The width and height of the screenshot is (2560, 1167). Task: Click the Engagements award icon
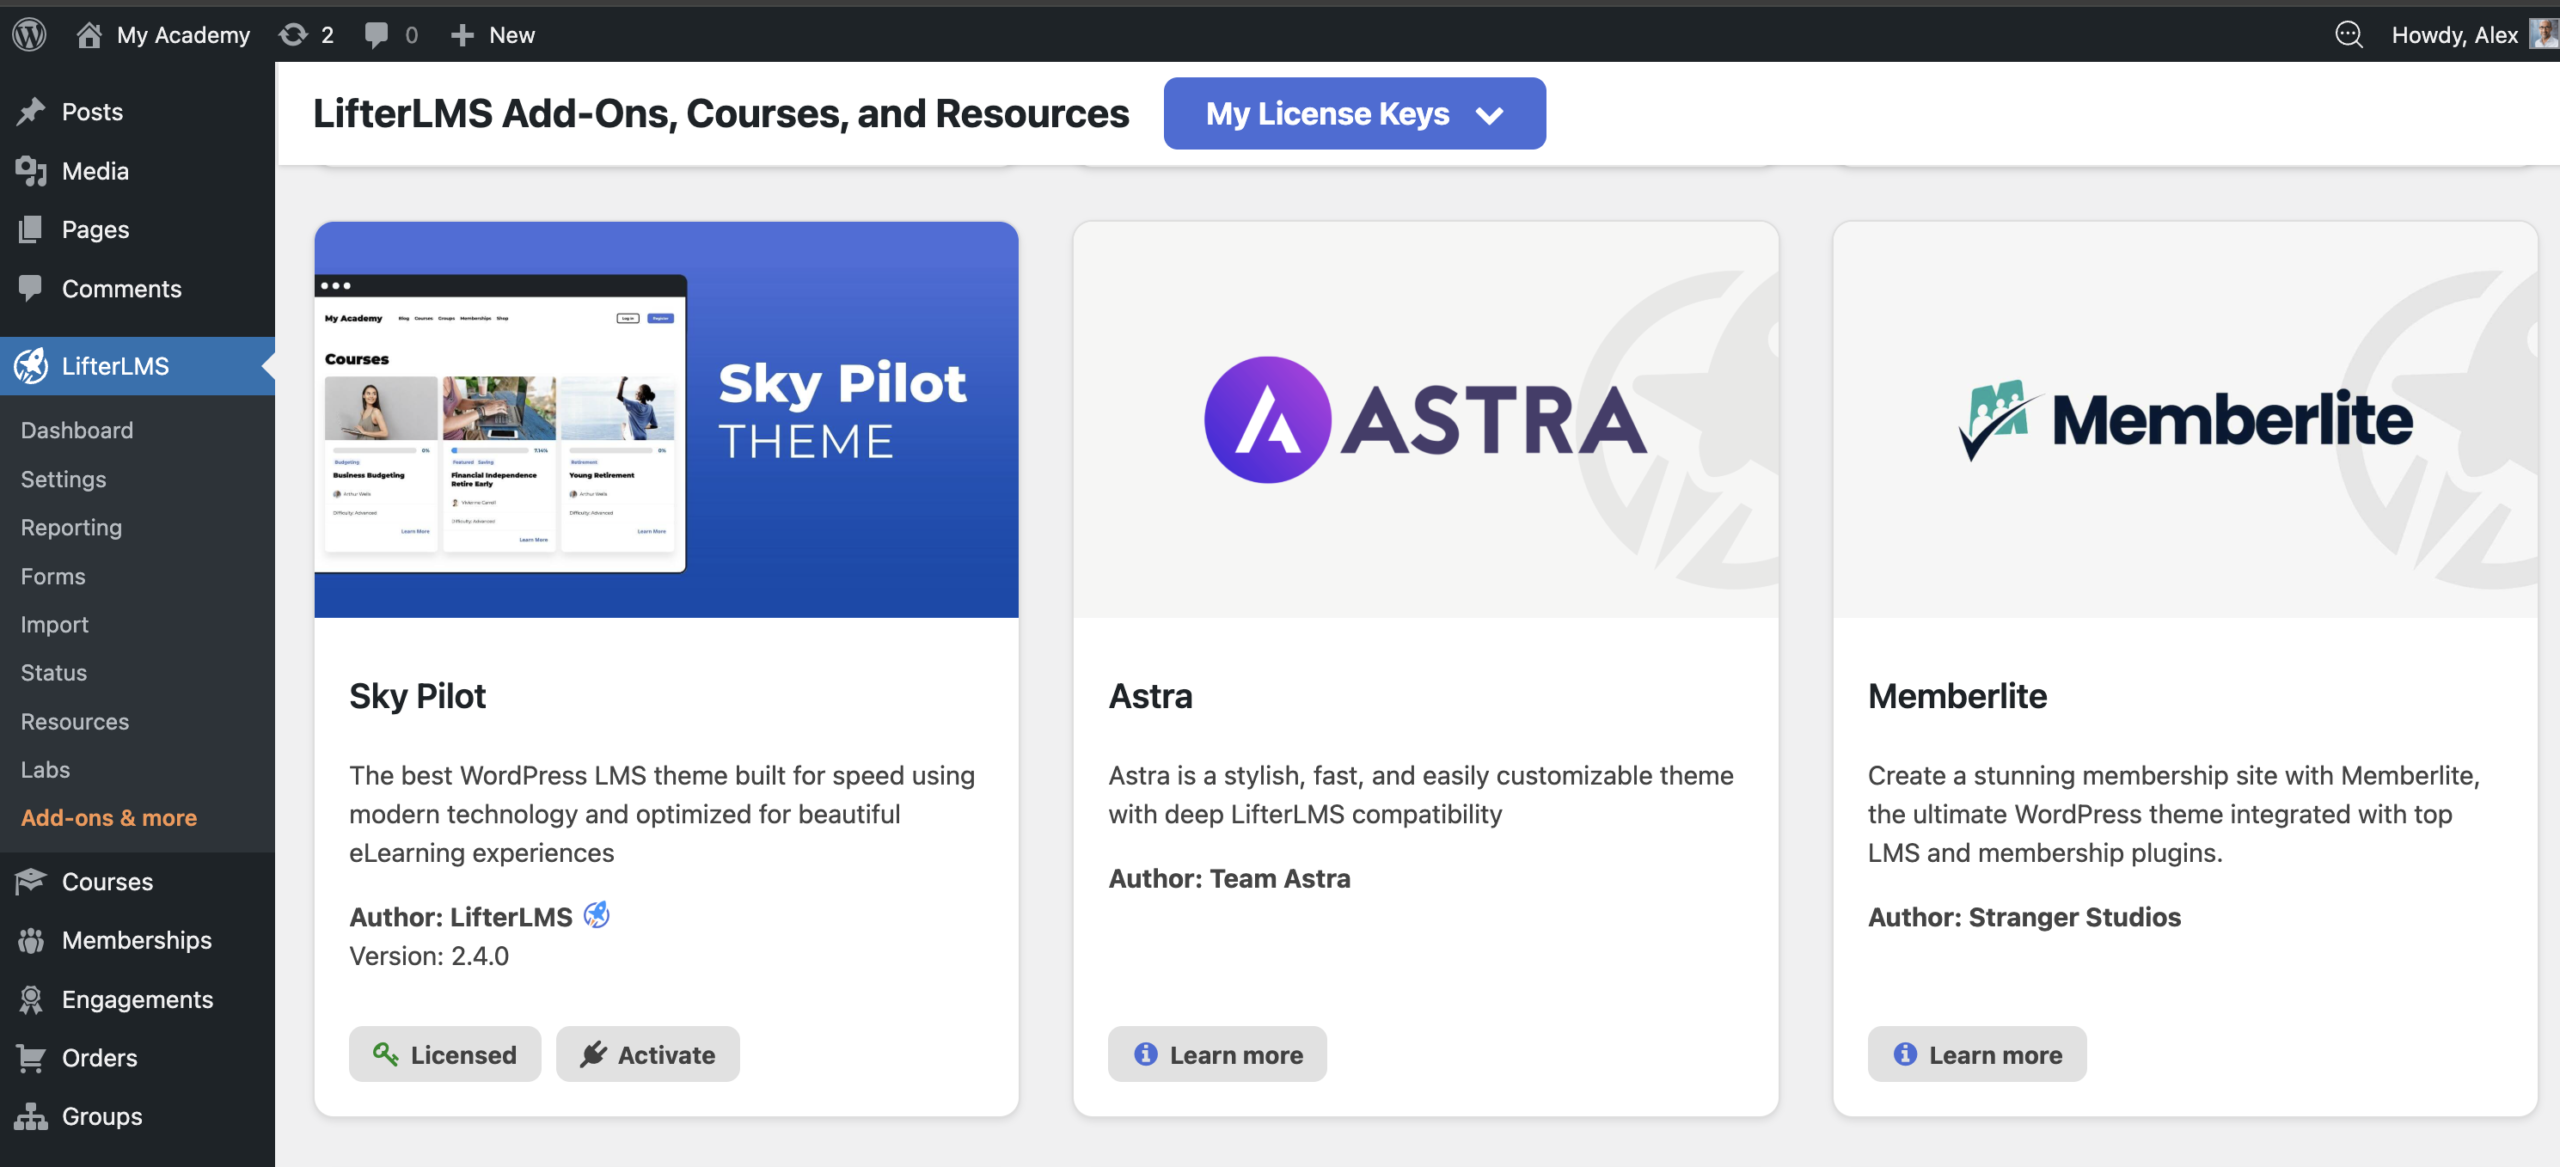tap(31, 999)
